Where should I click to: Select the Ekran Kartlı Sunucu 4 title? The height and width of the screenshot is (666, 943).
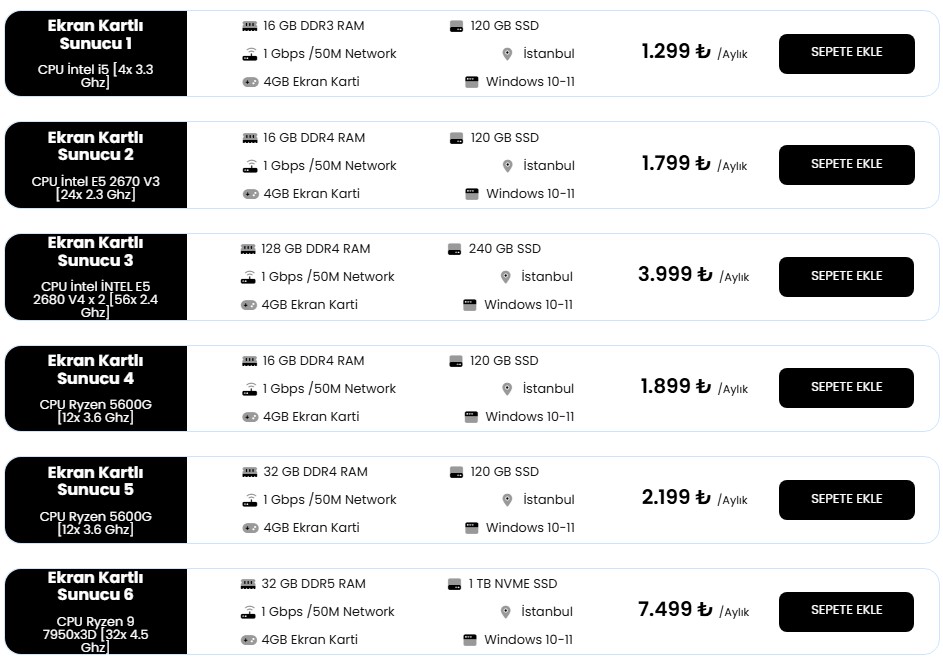tap(96, 369)
